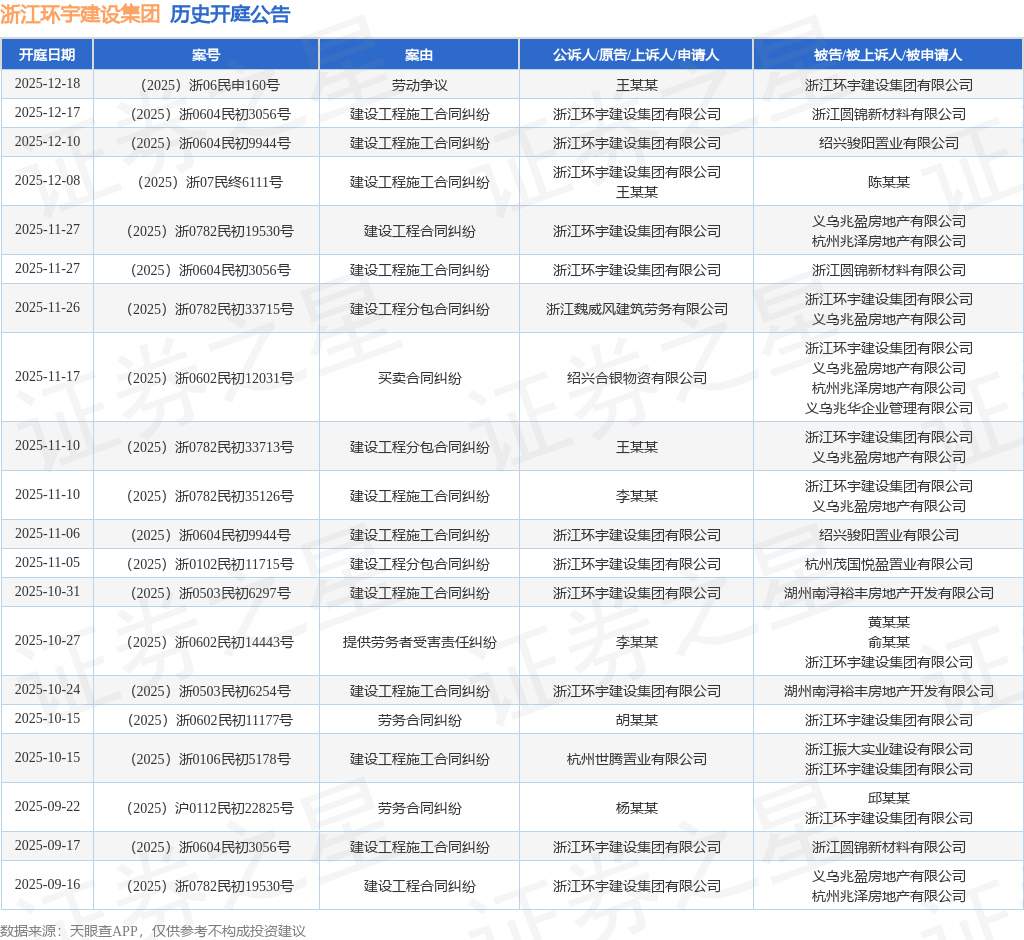Screen dimensions: 1024x940
Task: Click the defendant 邱某某
Action: pyautogui.click(x=888, y=798)
